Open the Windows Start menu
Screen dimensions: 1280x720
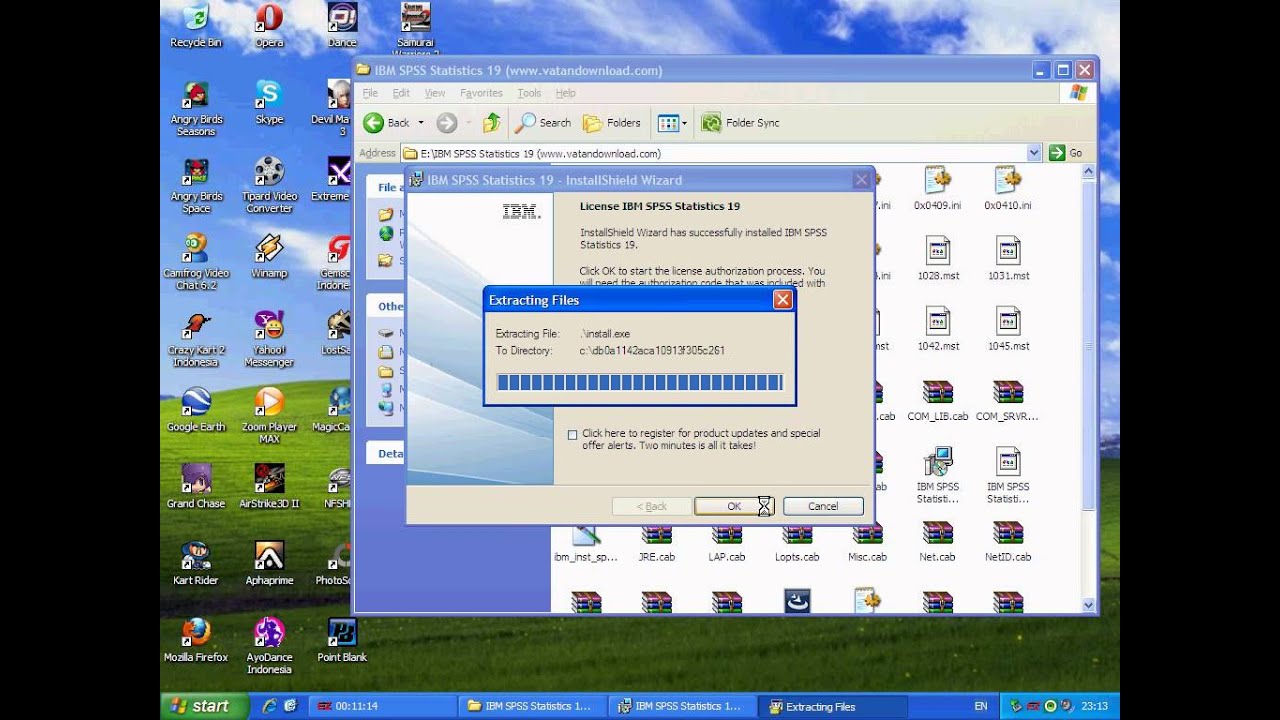(x=203, y=706)
